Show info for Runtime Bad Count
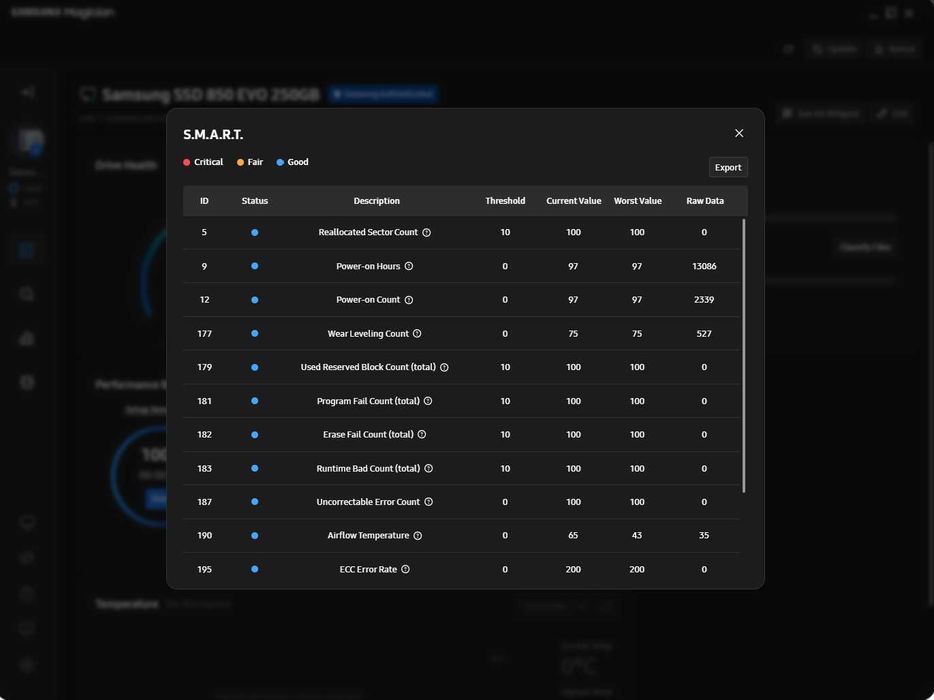 click(x=428, y=468)
